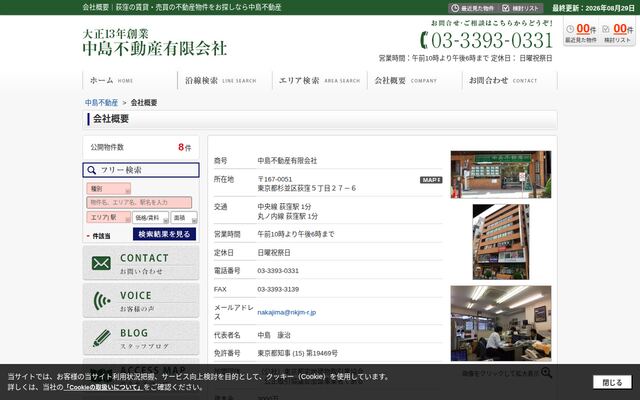The height and width of the screenshot is (400, 640).
Task: Call the phone number 03-3393-0331 banner
Action: [x=486, y=40]
